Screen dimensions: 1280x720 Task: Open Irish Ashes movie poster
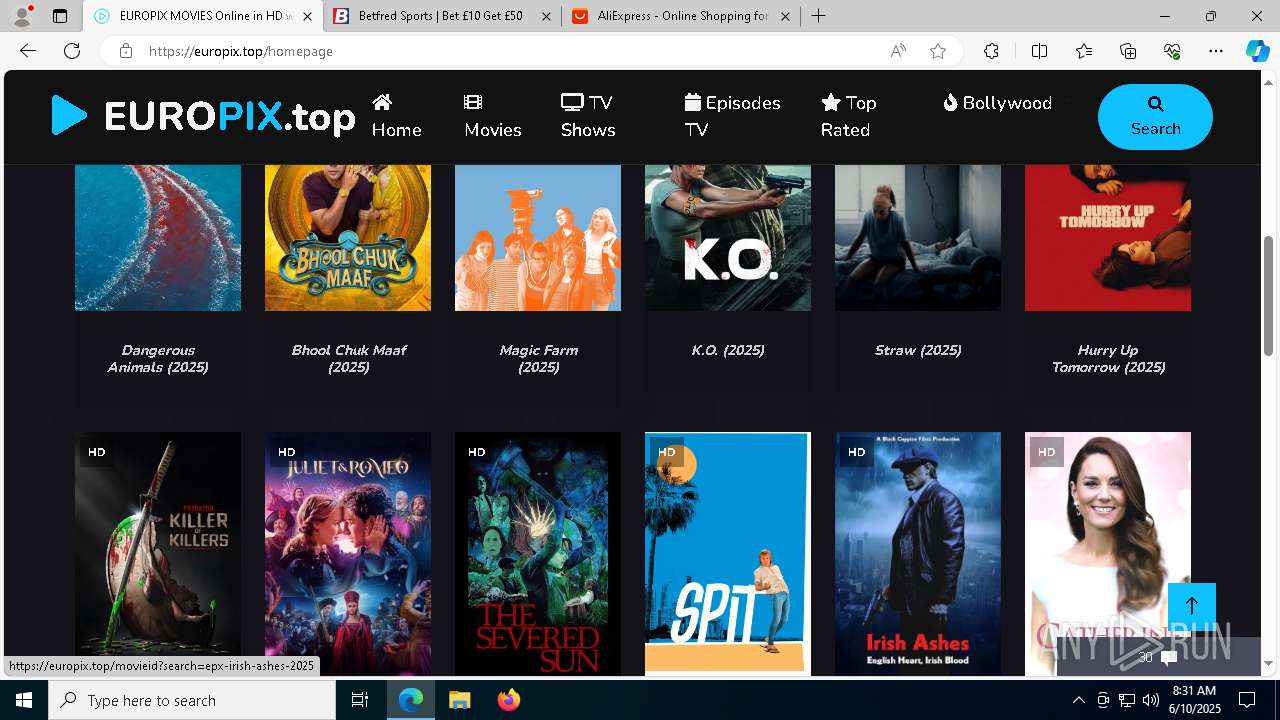[x=918, y=554]
